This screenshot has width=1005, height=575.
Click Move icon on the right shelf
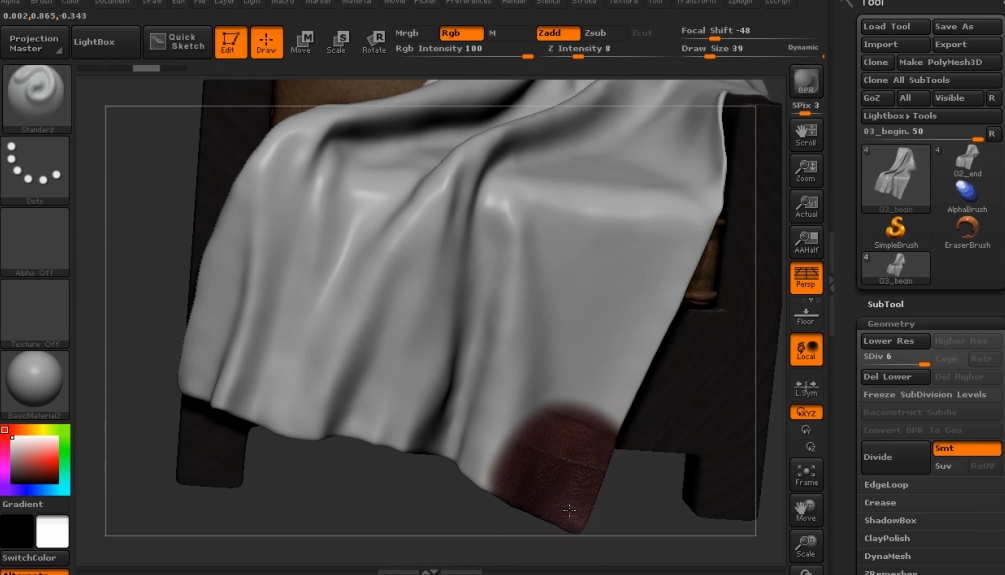pos(806,510)
